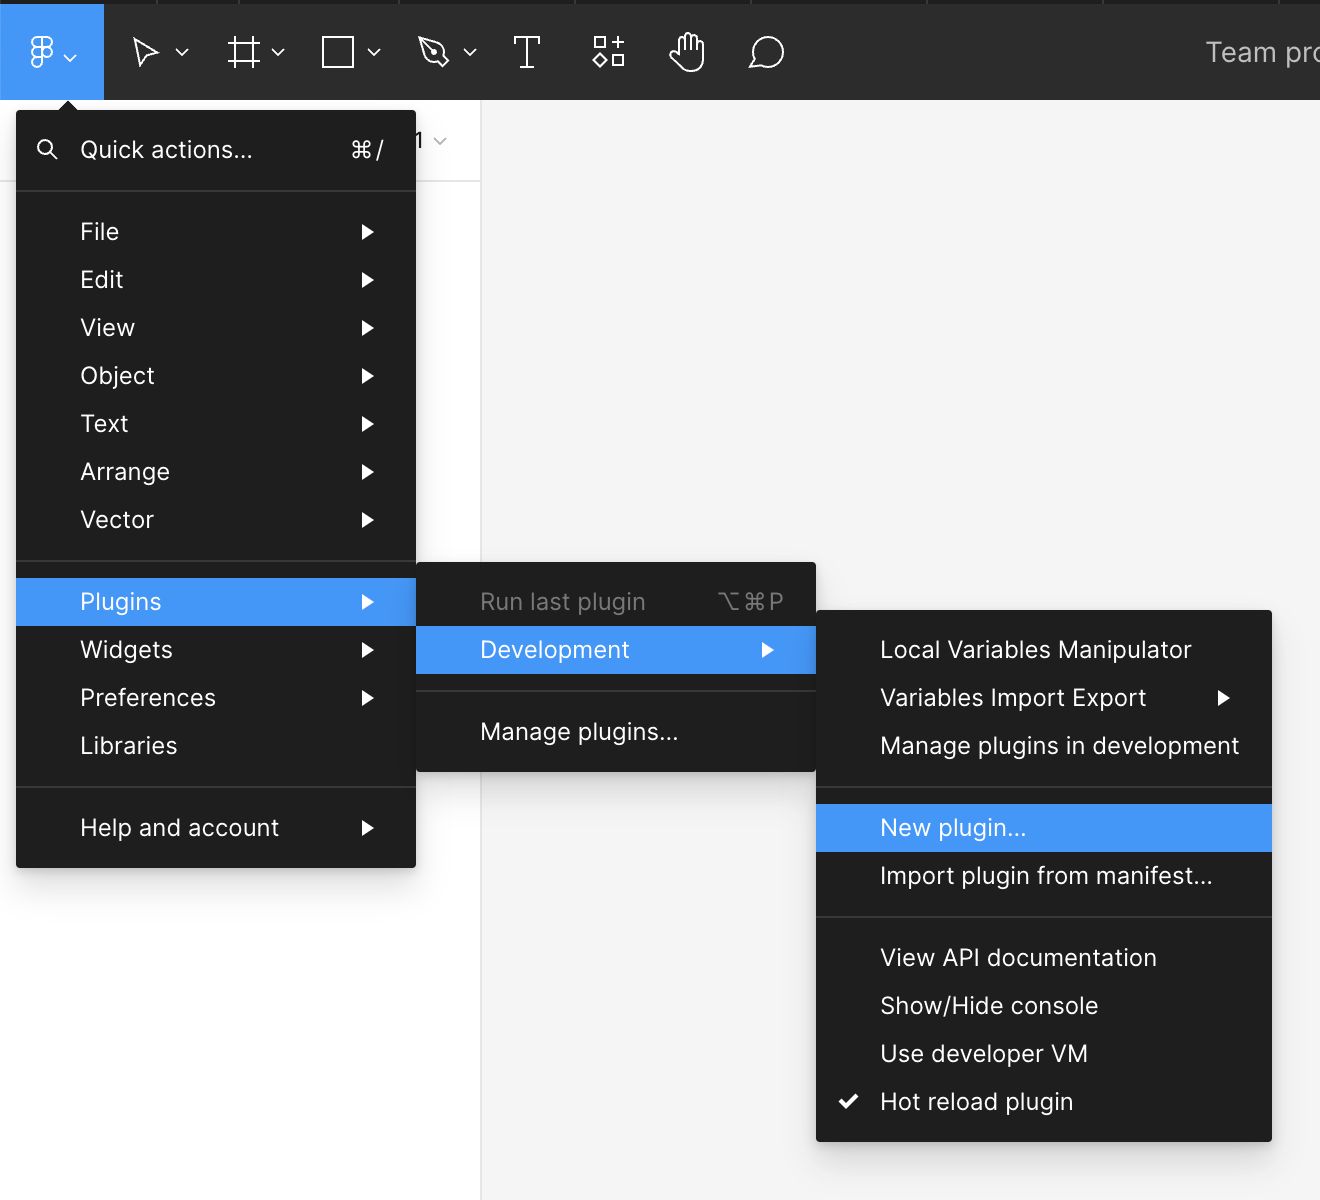Select the Pen tool

coord(432,51)
